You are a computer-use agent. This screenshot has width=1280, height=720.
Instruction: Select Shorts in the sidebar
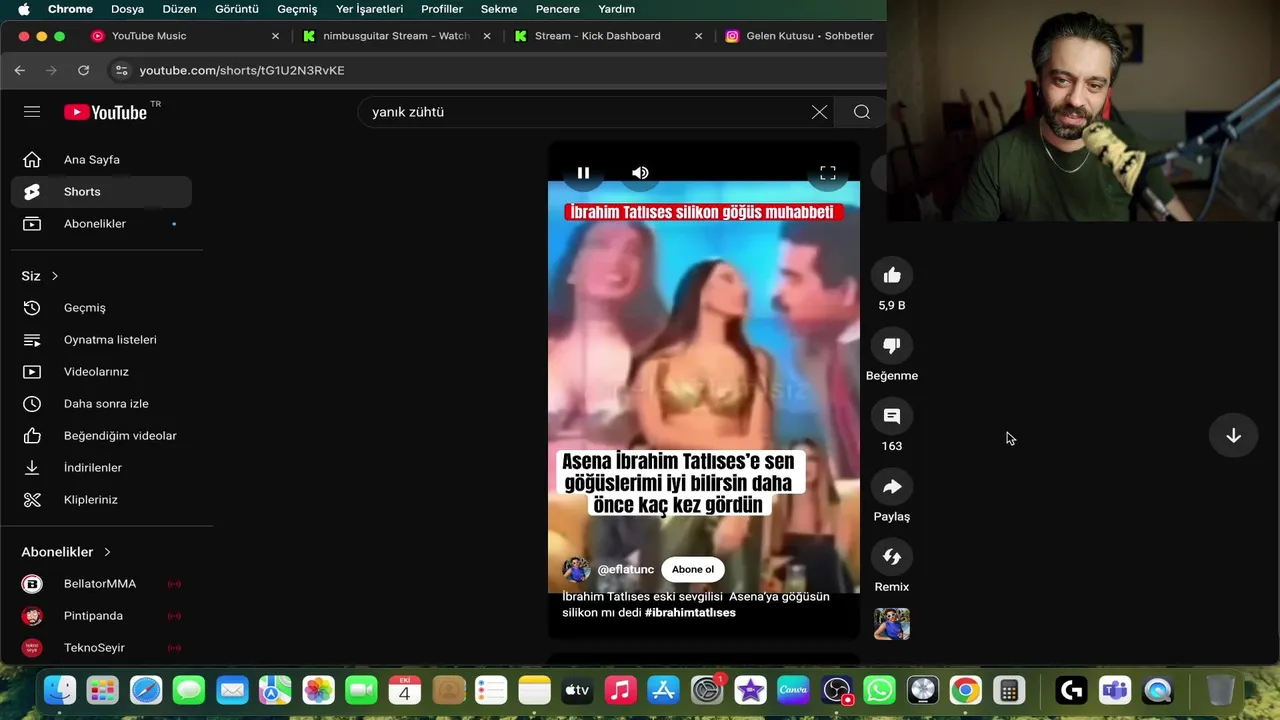point(101,192)
